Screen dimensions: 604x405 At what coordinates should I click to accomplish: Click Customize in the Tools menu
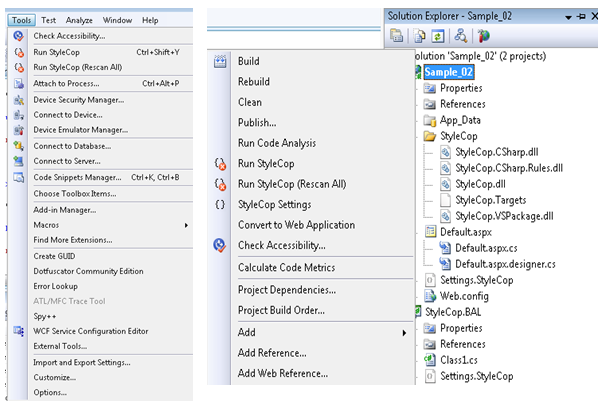[54, 378]
